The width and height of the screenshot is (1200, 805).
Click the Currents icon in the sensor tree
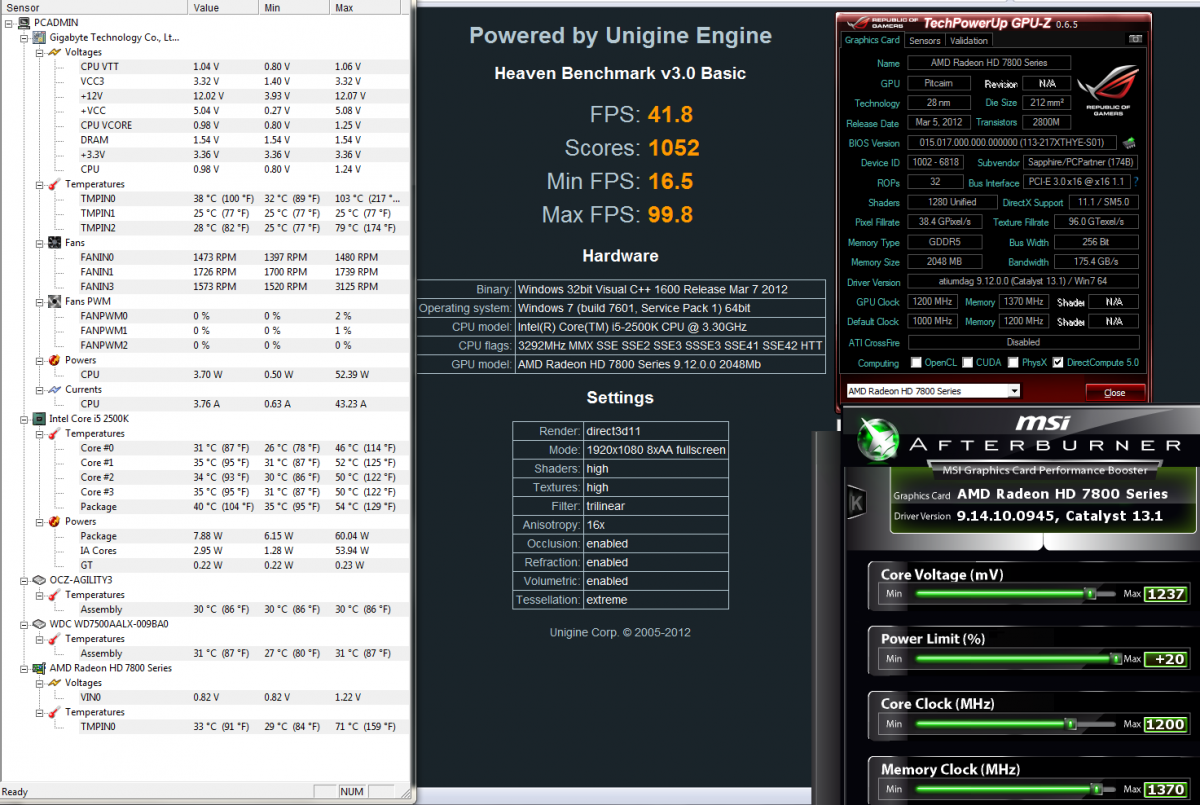[54, 389]
